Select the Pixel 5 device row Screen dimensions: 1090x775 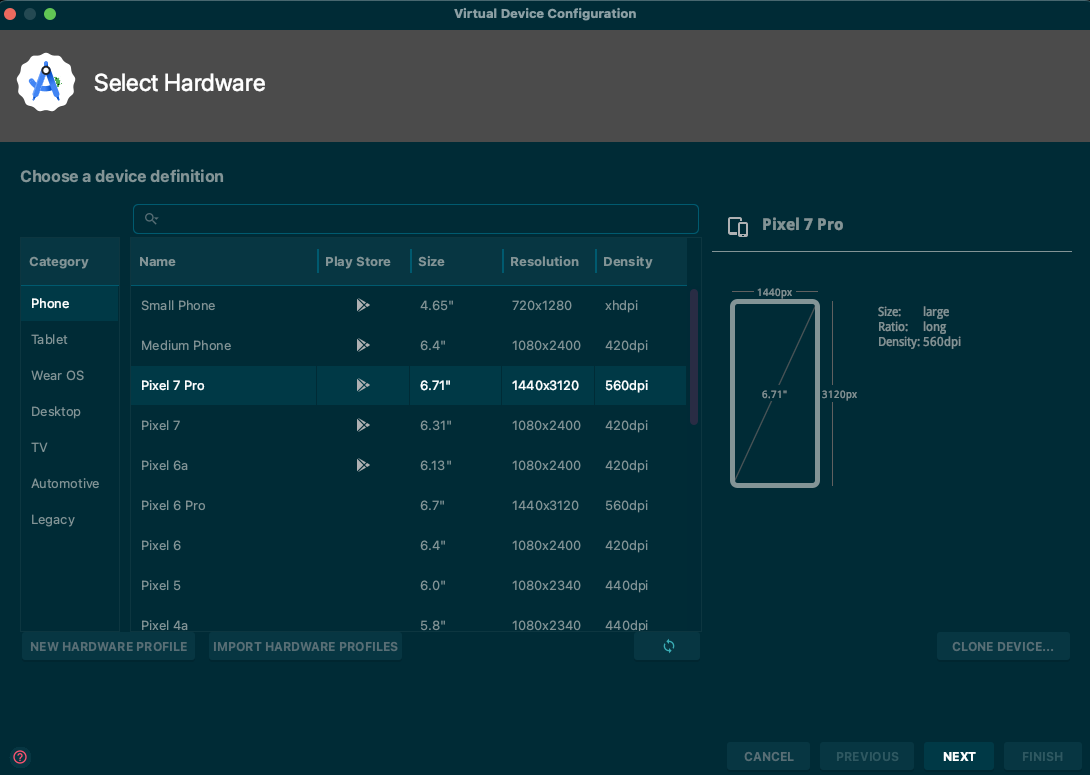[x=409, y=585]
